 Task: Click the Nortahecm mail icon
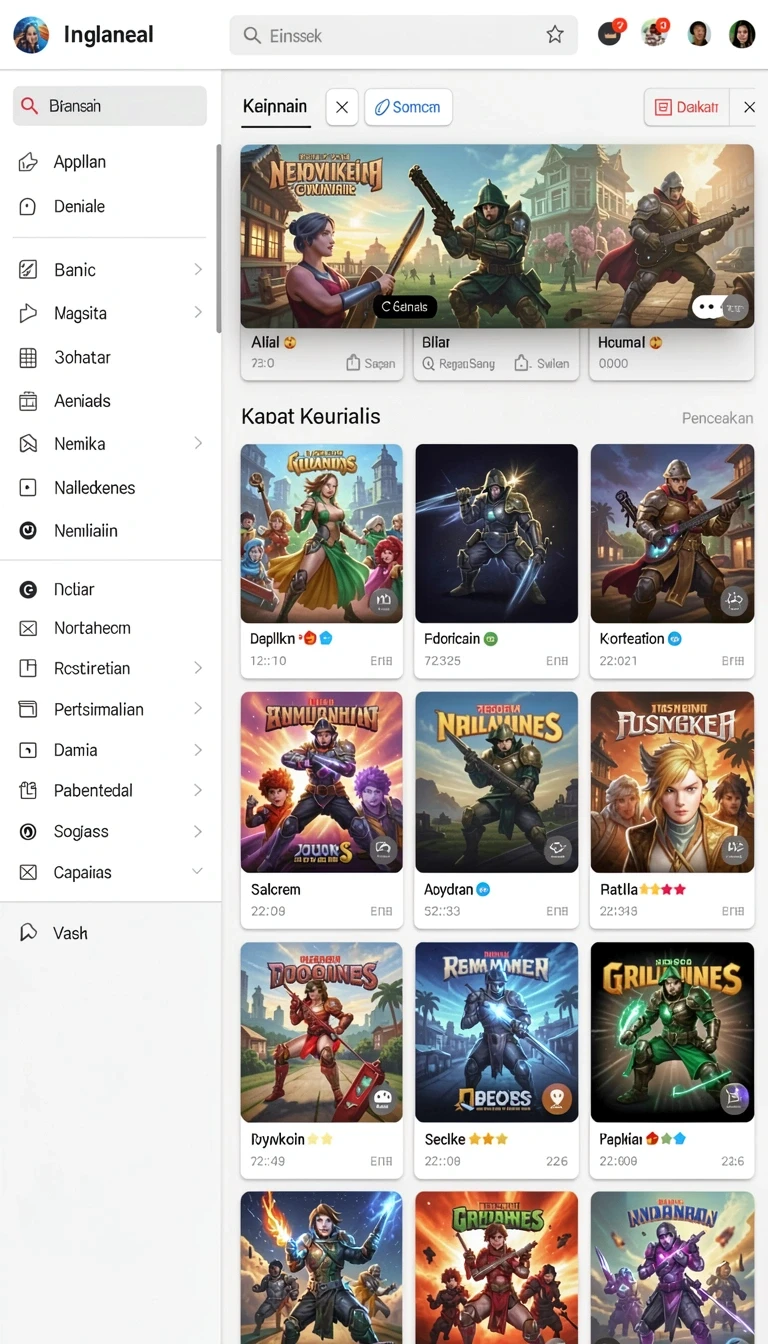point(28,628)
